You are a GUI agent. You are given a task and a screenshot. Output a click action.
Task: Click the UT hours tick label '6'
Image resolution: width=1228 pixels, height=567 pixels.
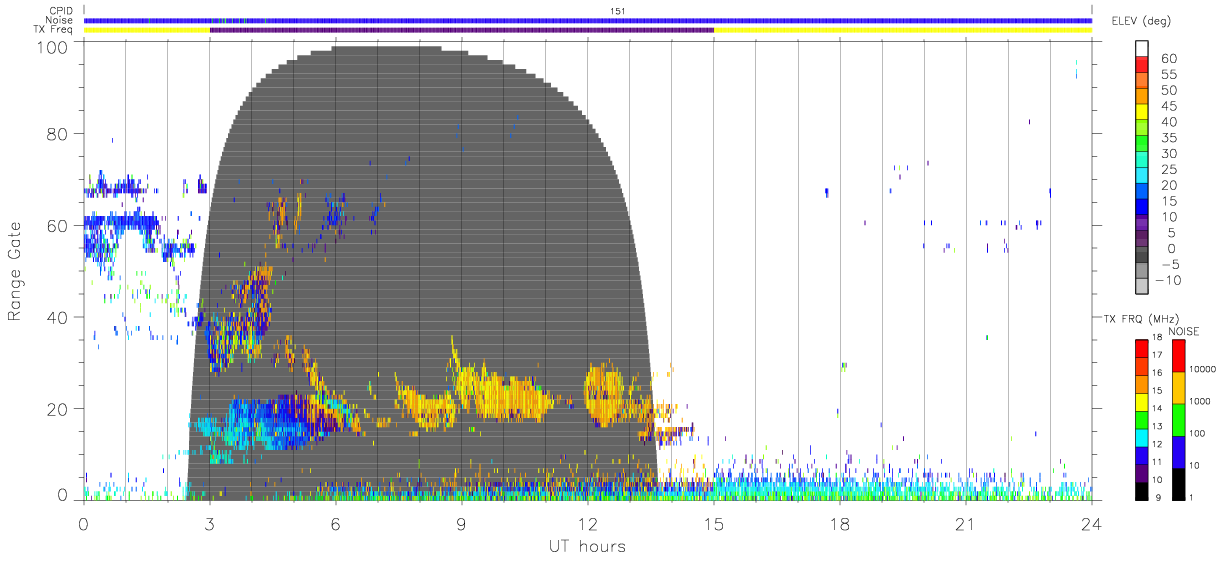coord(336,525)
